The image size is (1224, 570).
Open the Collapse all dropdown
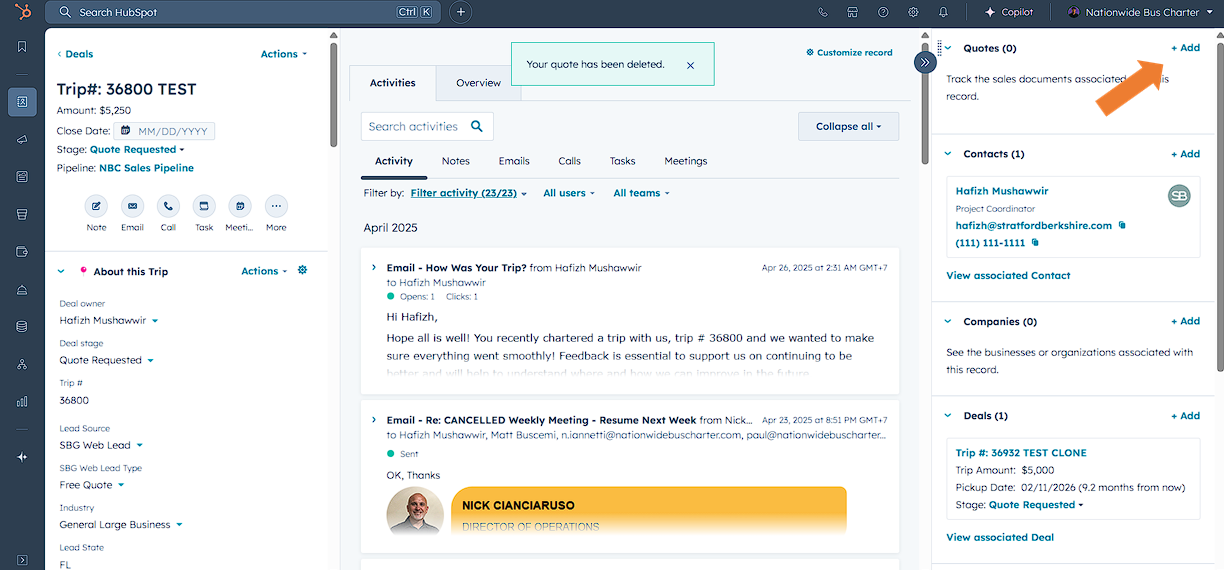(848, 127)
